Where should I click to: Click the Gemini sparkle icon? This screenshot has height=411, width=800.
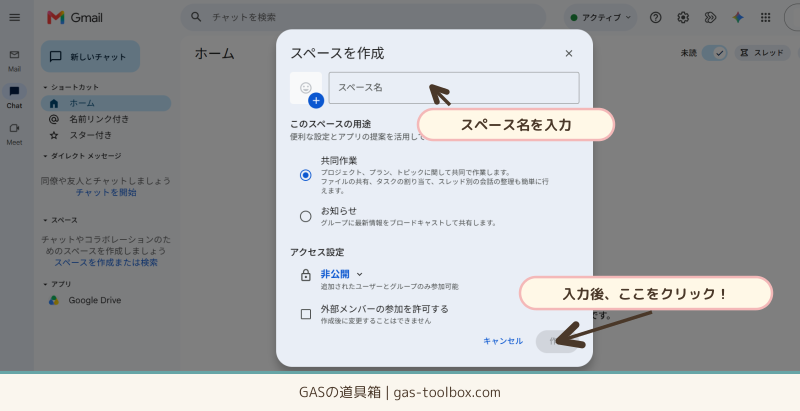[738, 18]
